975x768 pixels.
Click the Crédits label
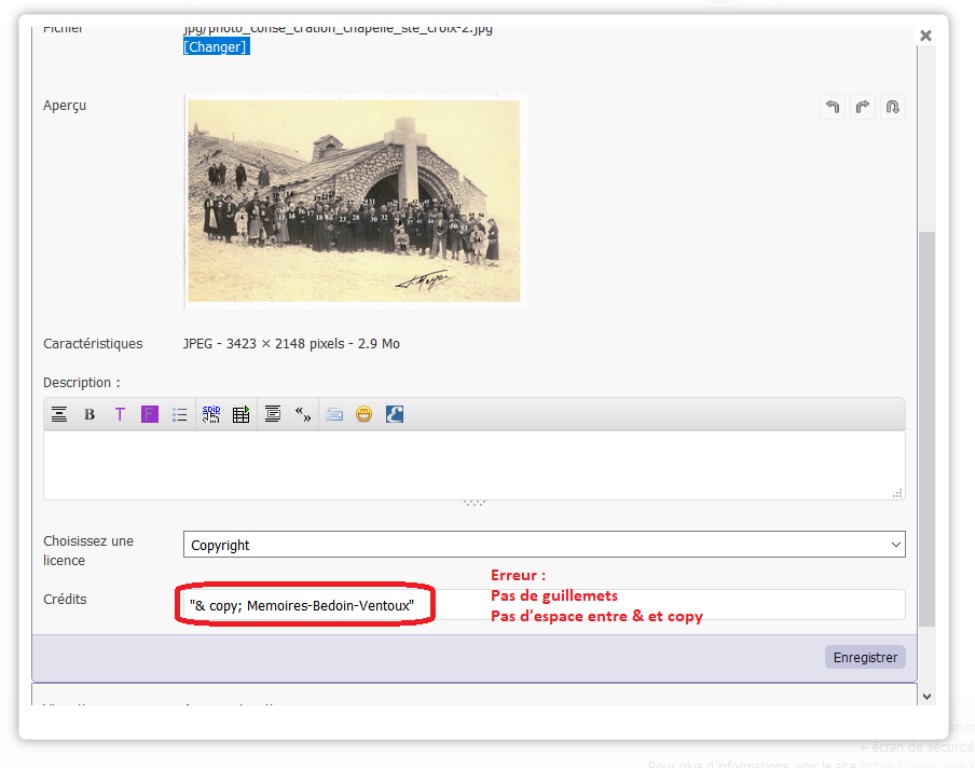[65, 599]
